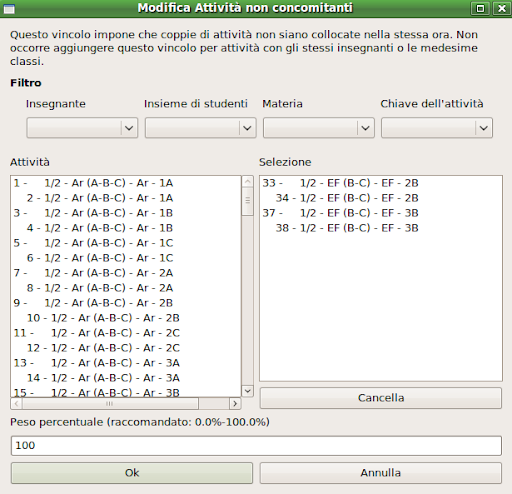Click the Annulla button

[x=381, y=473]
